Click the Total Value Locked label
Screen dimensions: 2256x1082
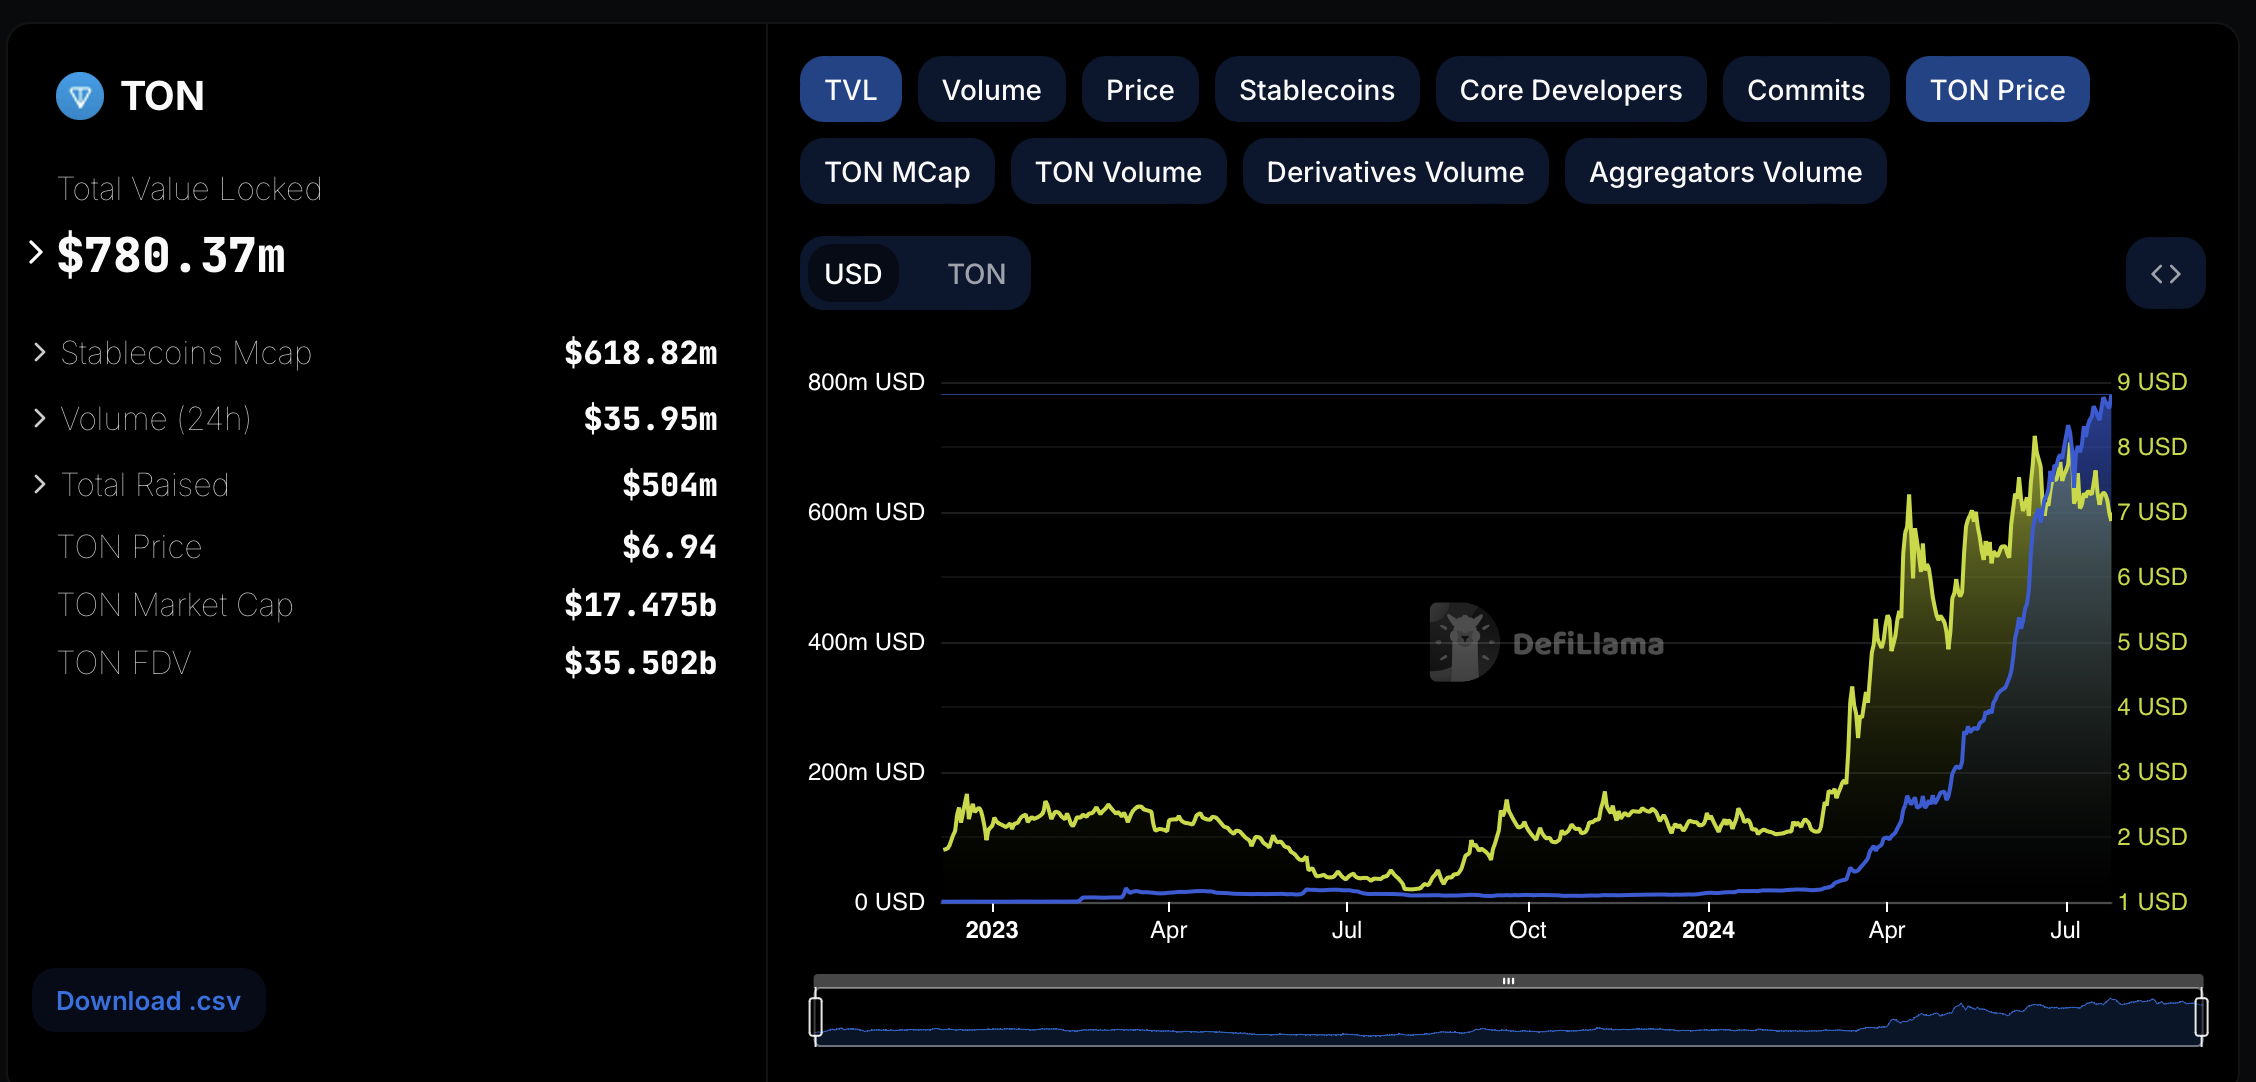tap(189, 188)
